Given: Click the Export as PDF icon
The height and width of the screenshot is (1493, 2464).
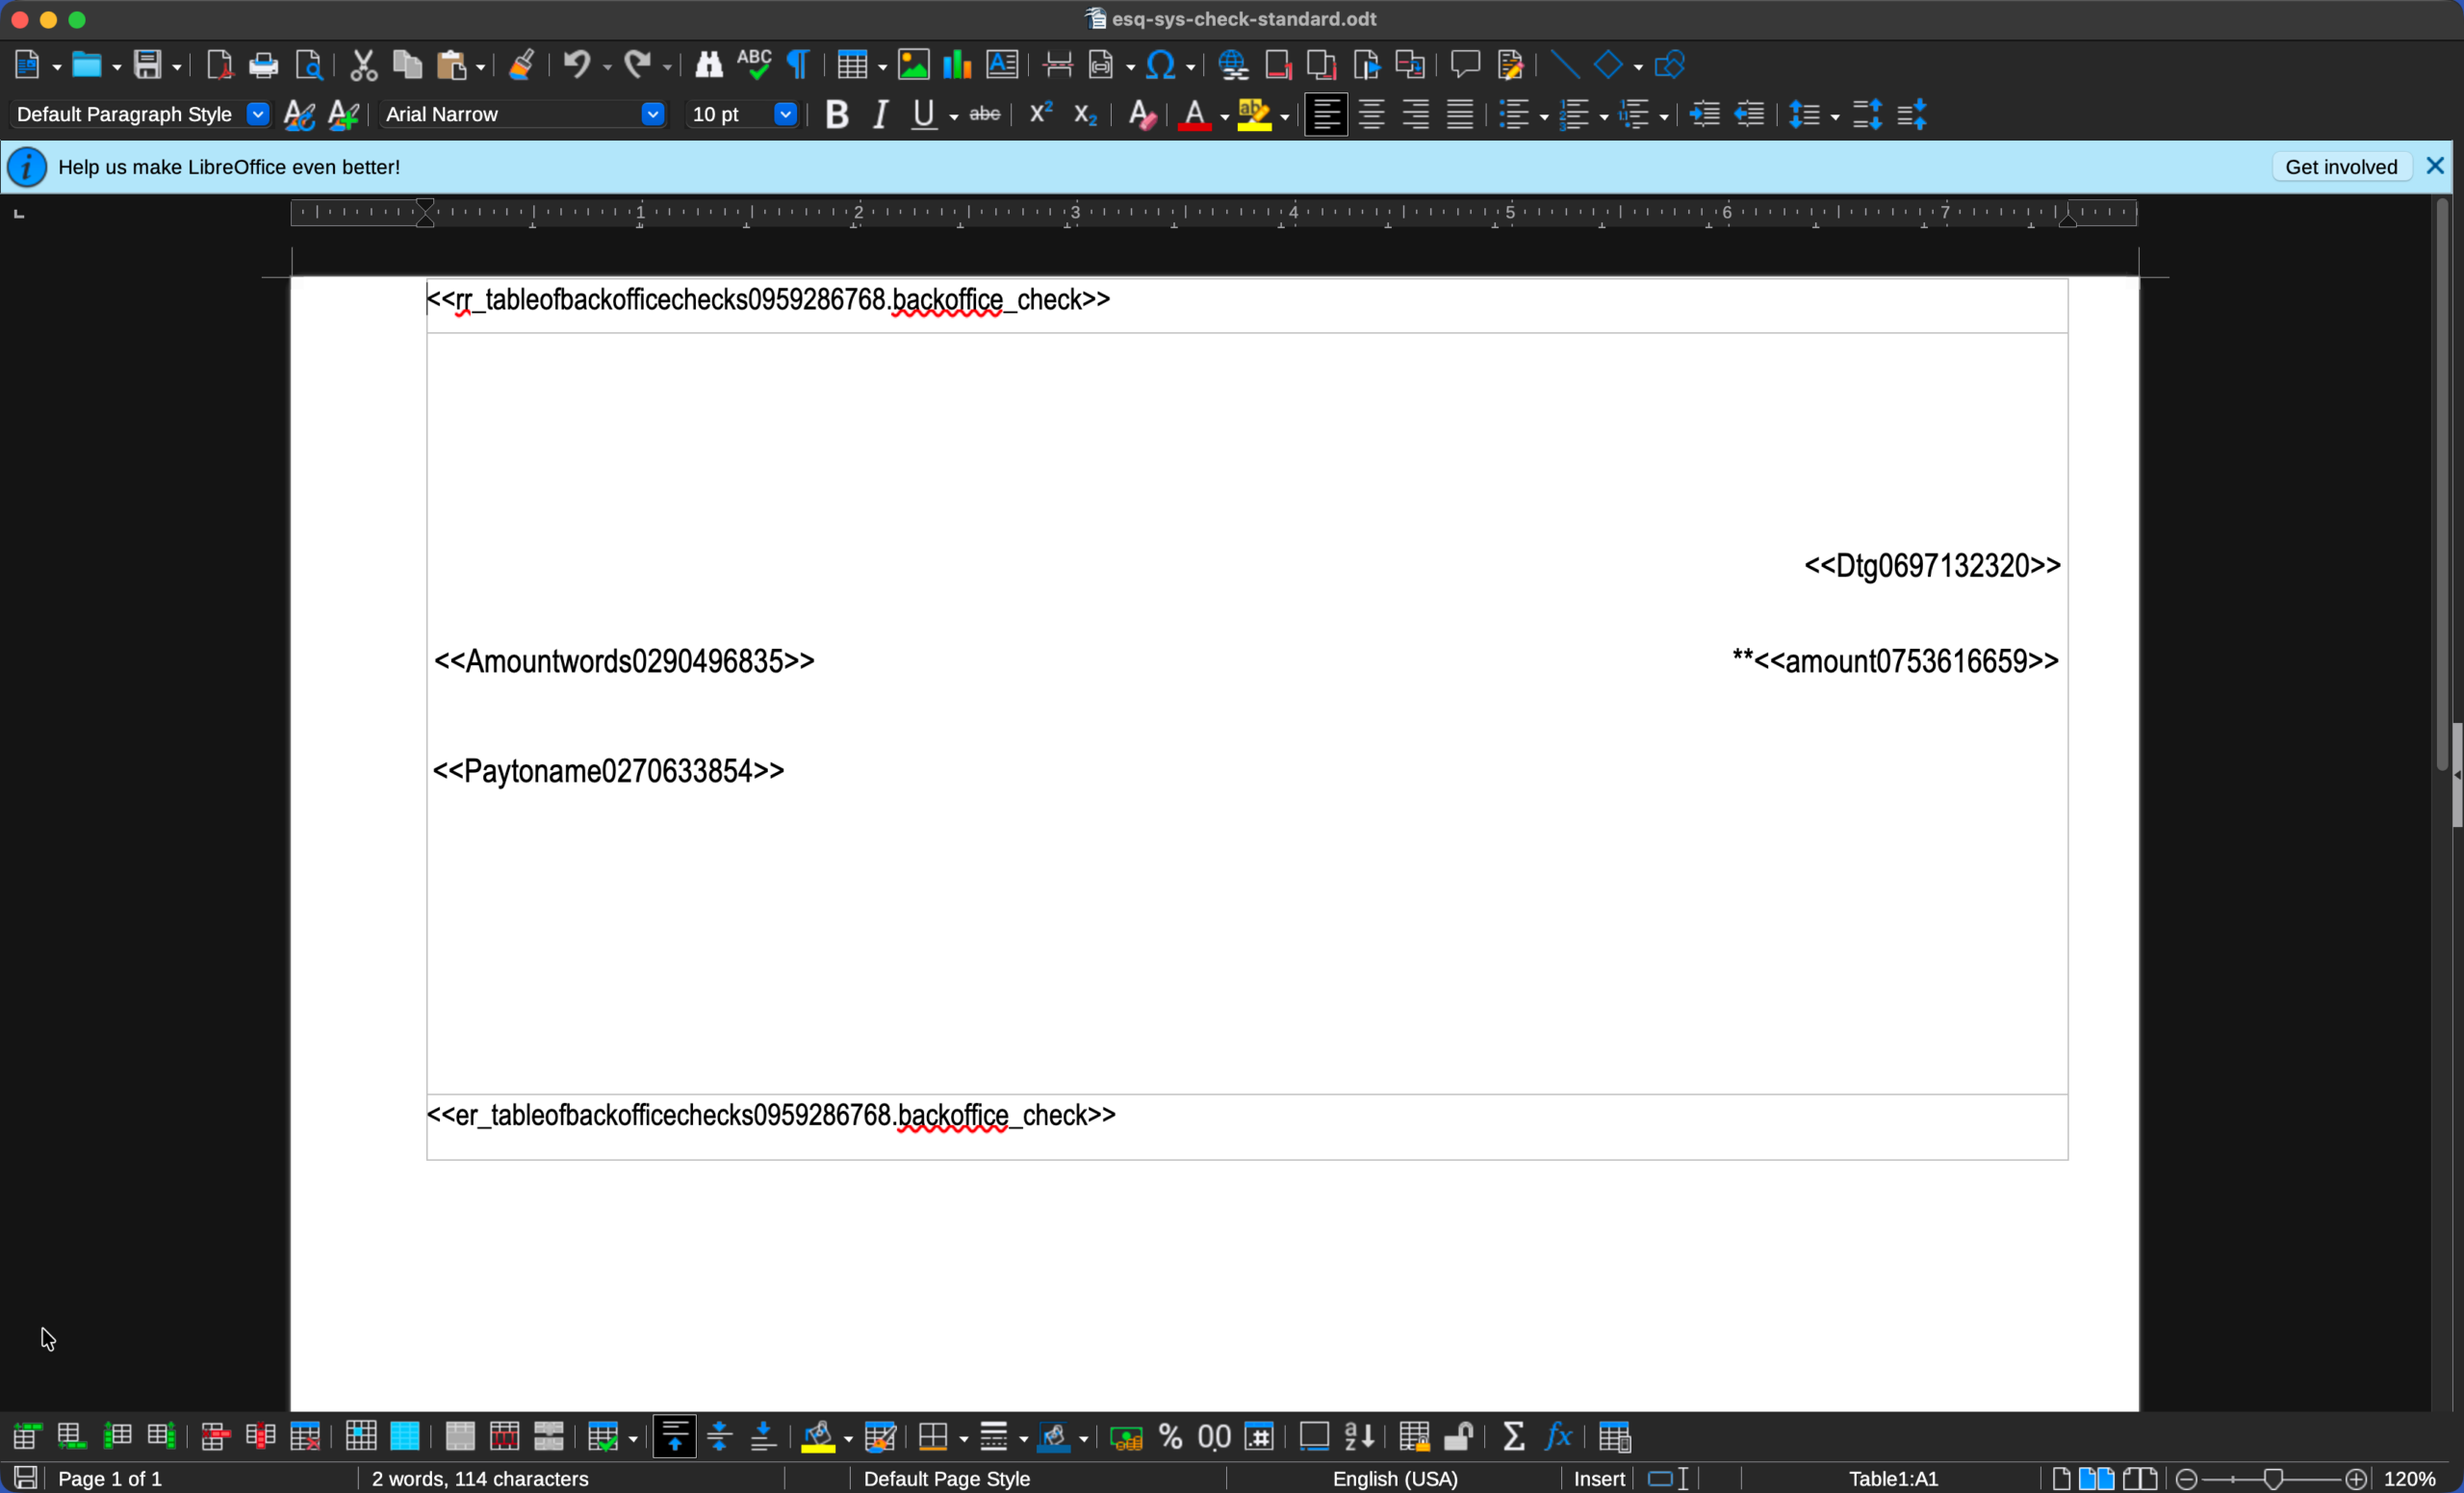Looking at the screenshot, I should pos(219,65).
